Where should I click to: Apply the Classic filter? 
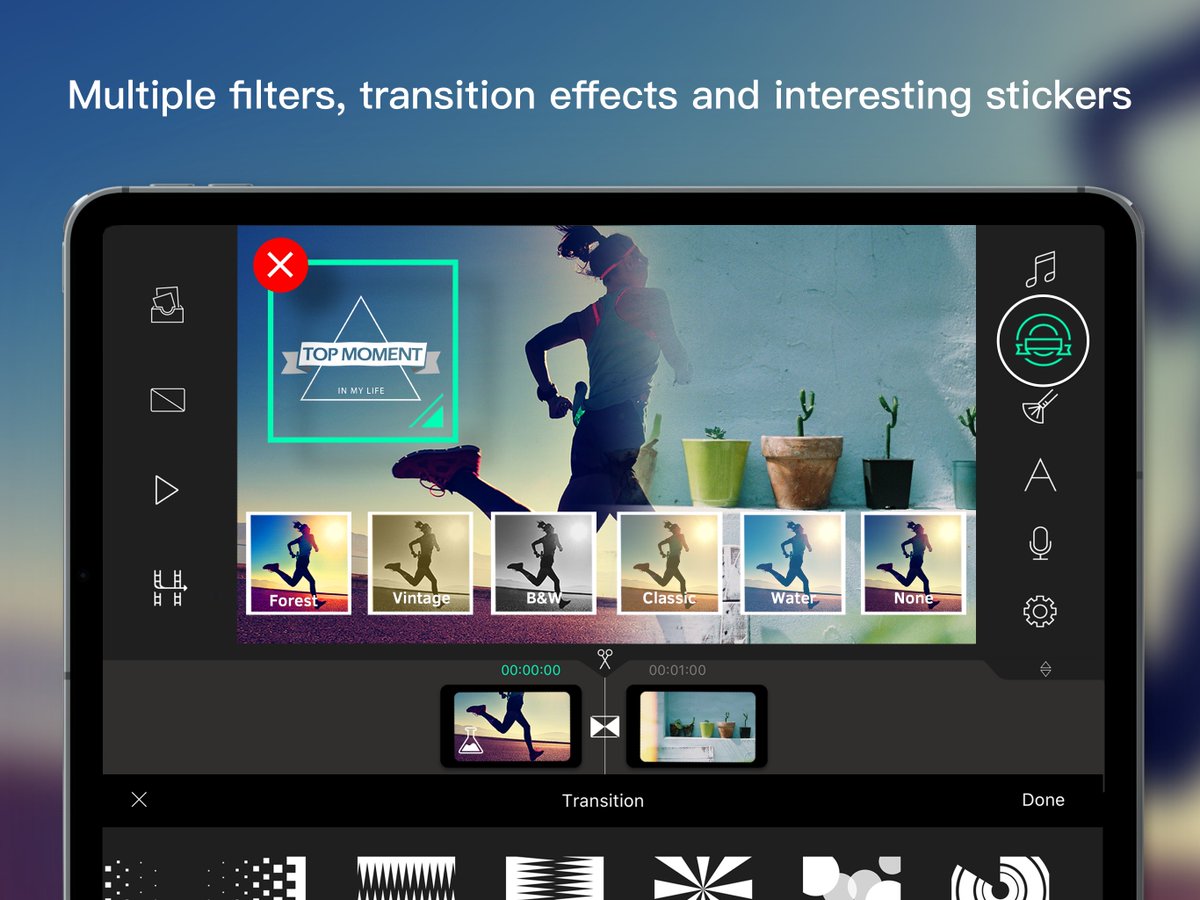[x=669, y=563]
